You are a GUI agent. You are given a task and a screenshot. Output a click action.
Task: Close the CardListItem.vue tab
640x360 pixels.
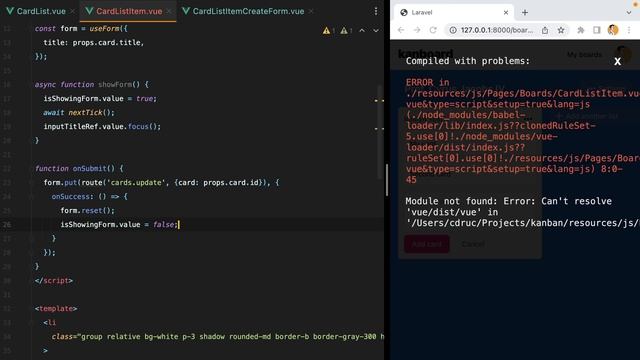click(169, 11)
